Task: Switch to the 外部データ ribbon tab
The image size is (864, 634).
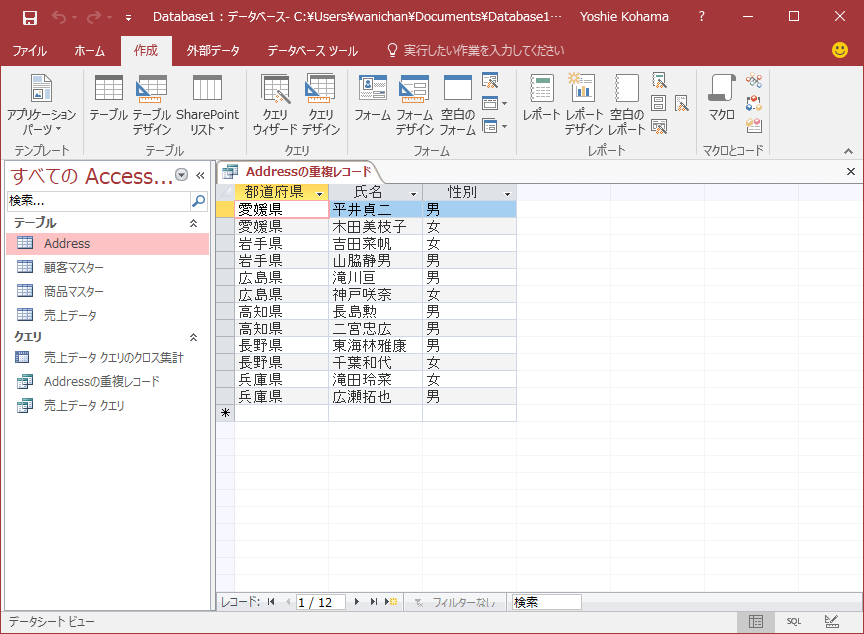Action: [213, 51]
